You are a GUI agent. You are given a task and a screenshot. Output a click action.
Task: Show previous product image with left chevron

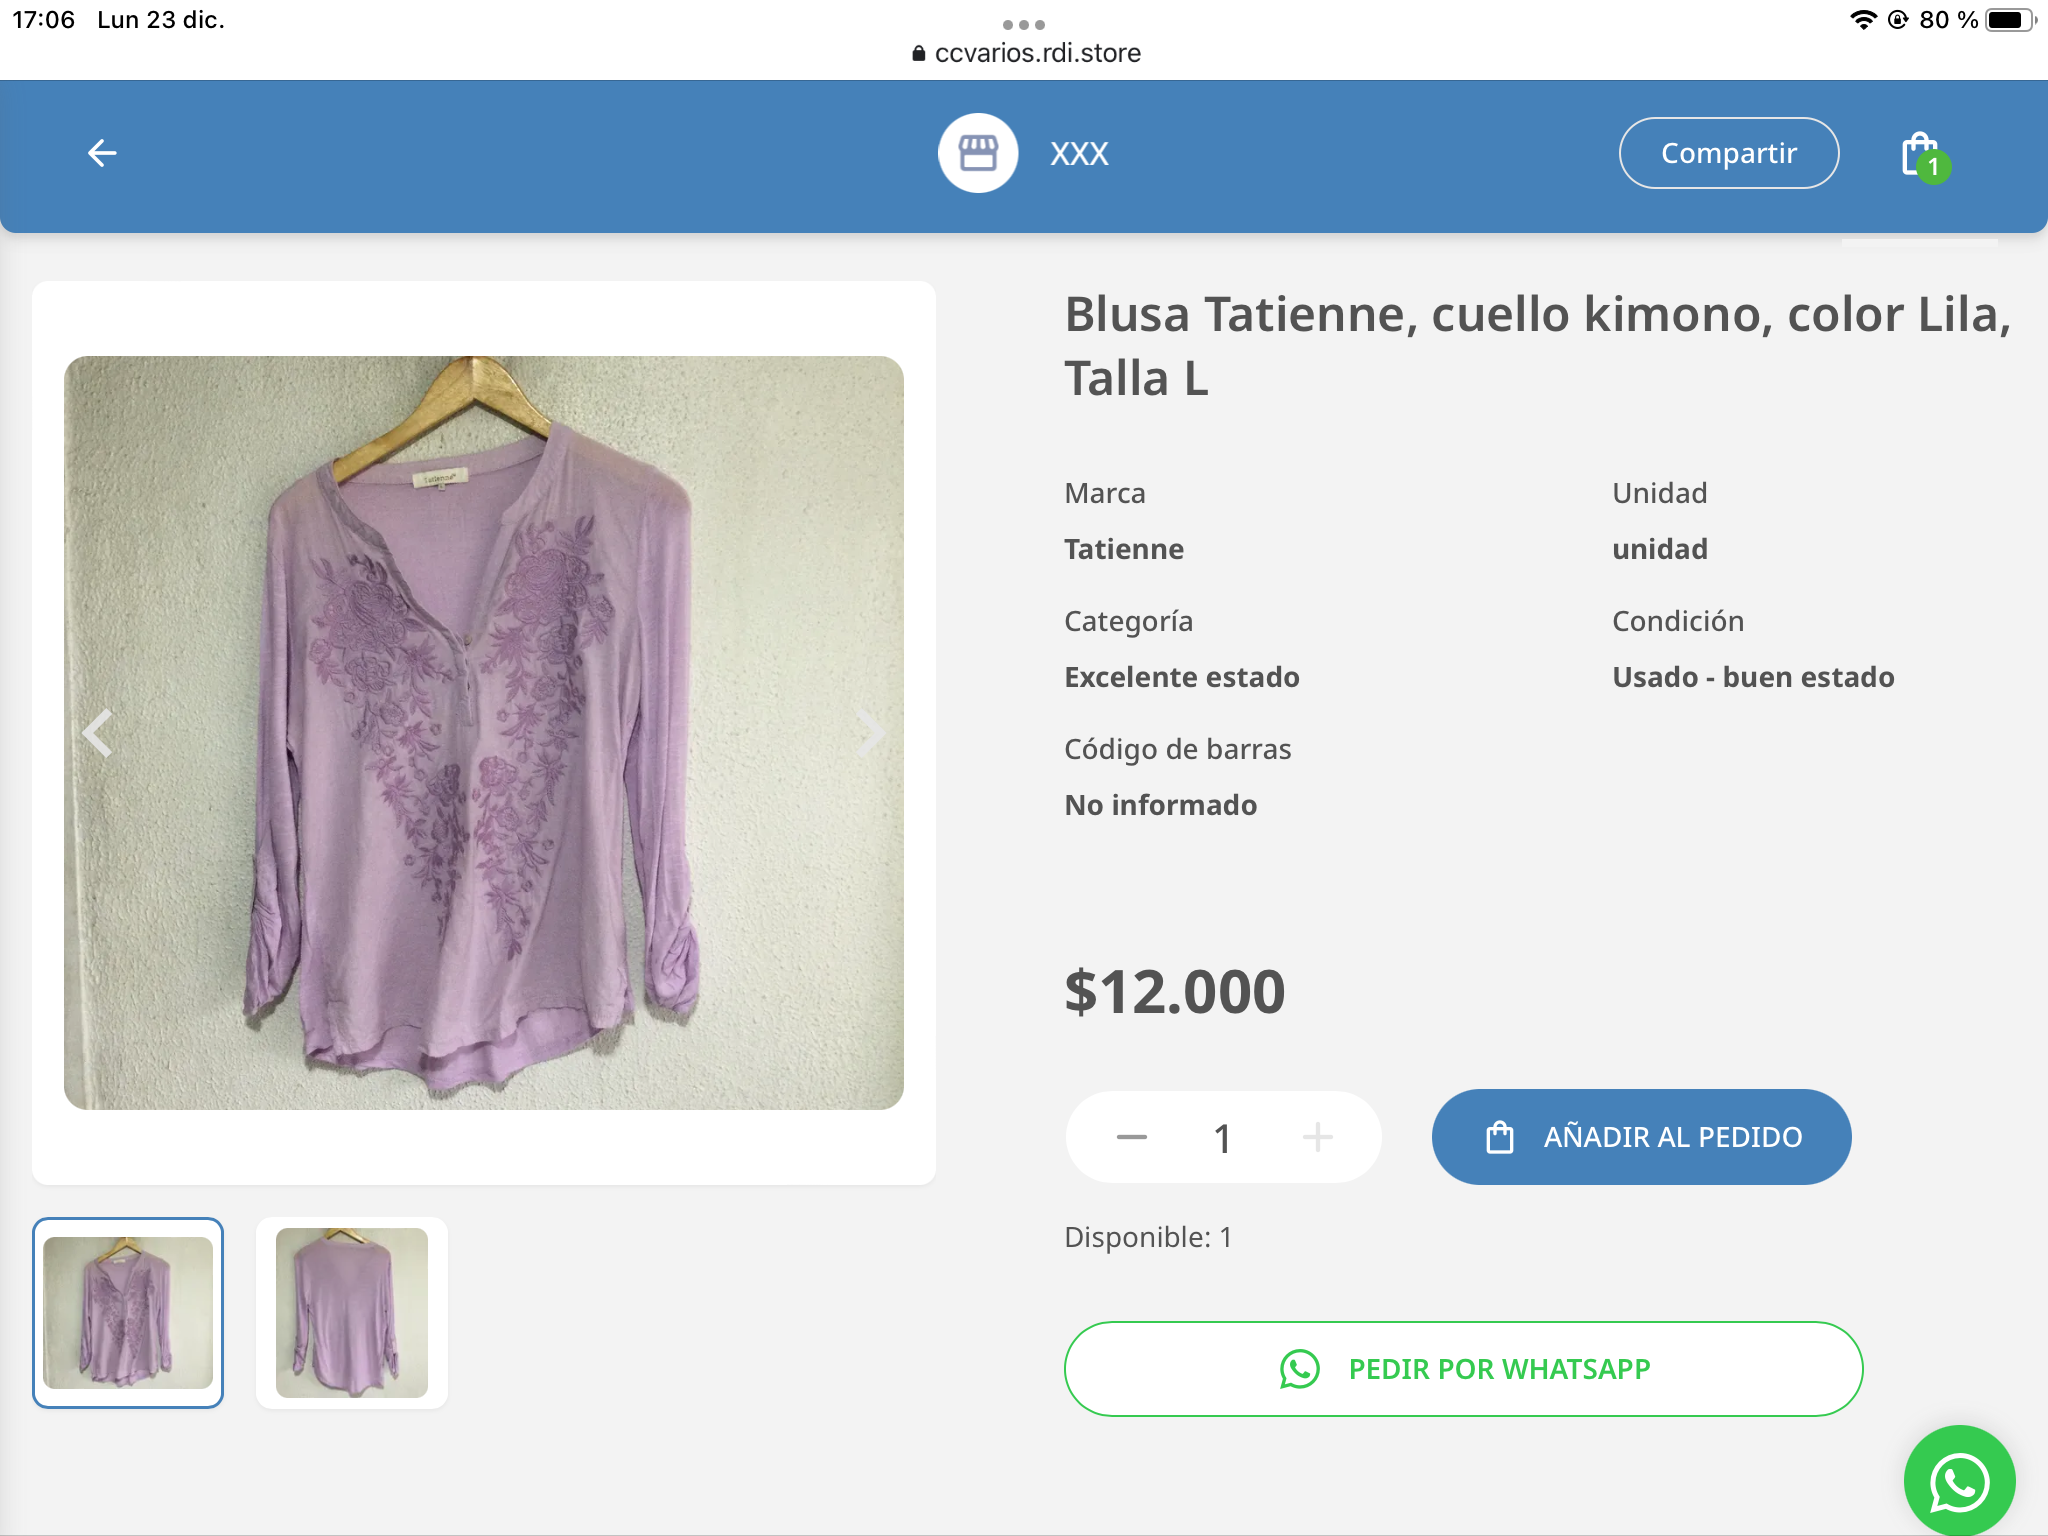click(98, 733)
